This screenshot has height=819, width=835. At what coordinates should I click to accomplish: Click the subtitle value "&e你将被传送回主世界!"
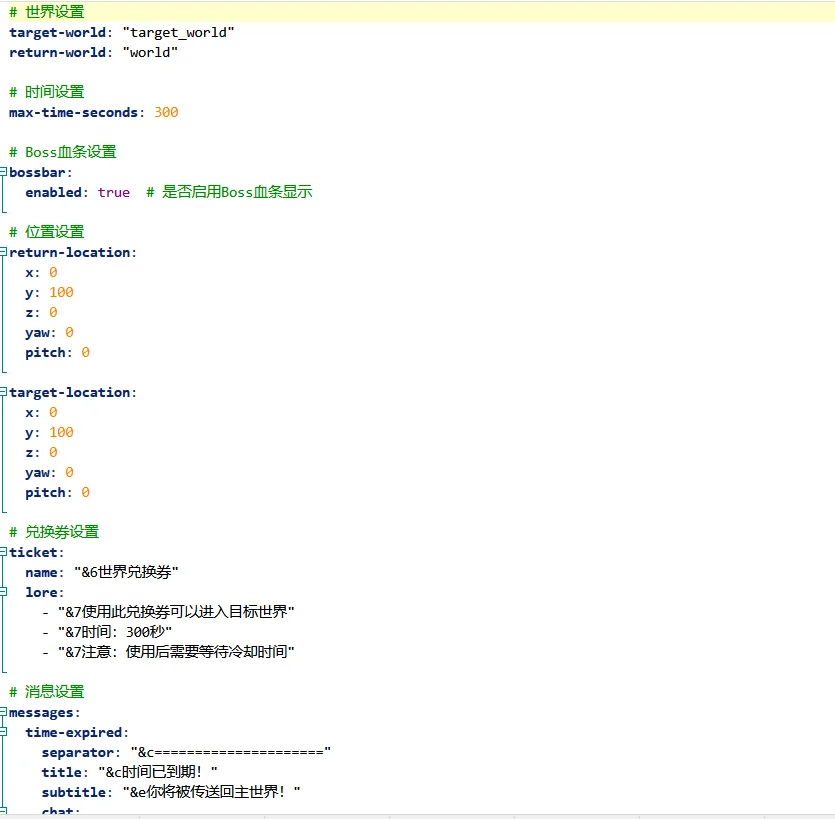(211, 792)
